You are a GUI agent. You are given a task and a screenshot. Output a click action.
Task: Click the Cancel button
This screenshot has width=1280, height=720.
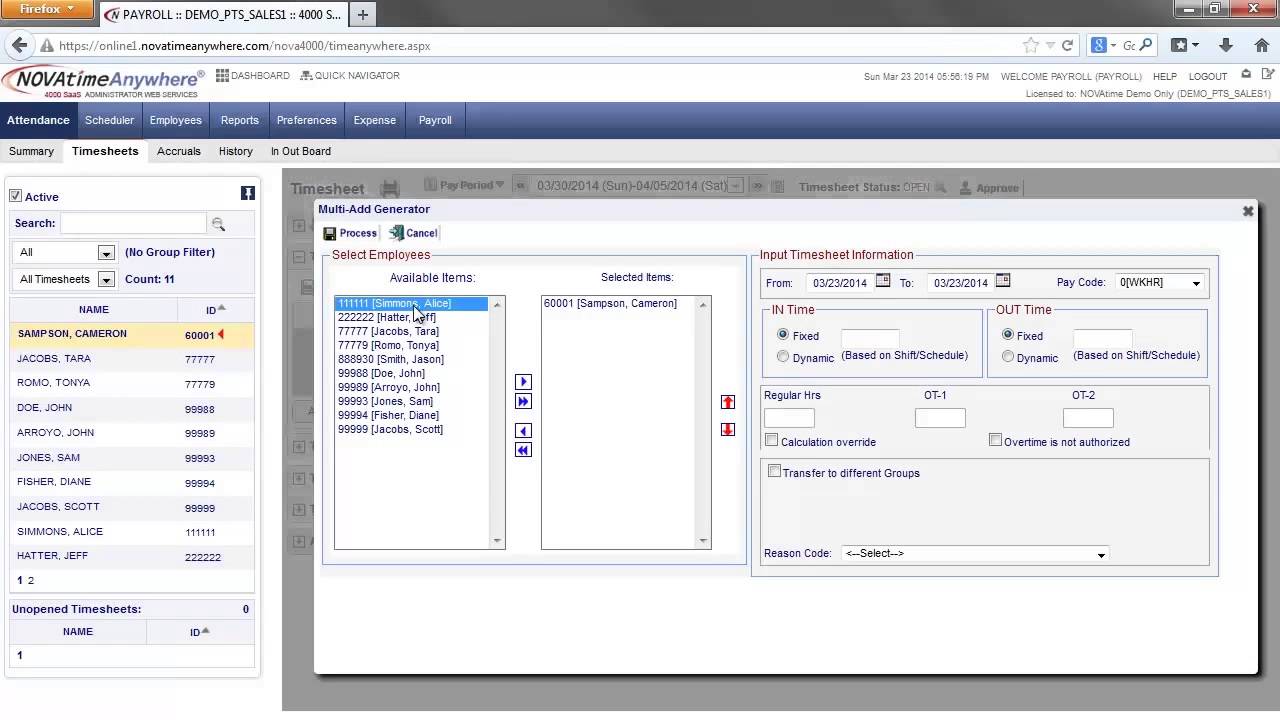(413, 233)
